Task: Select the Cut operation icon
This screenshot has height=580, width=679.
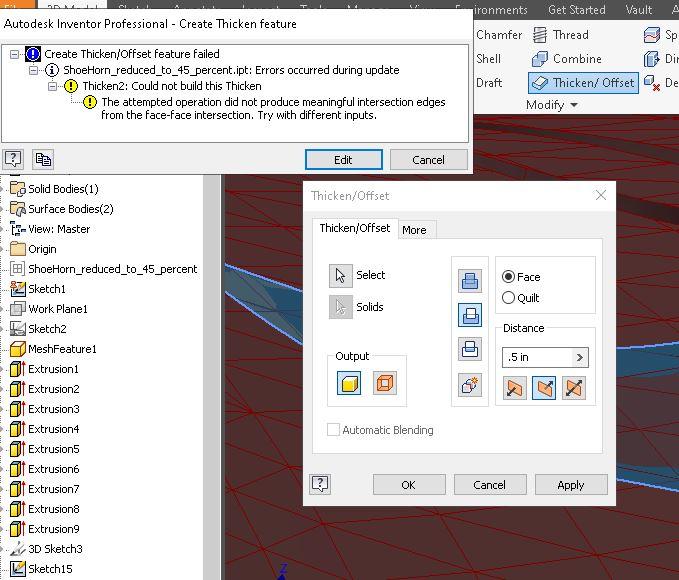Action: tap(469, 315)
